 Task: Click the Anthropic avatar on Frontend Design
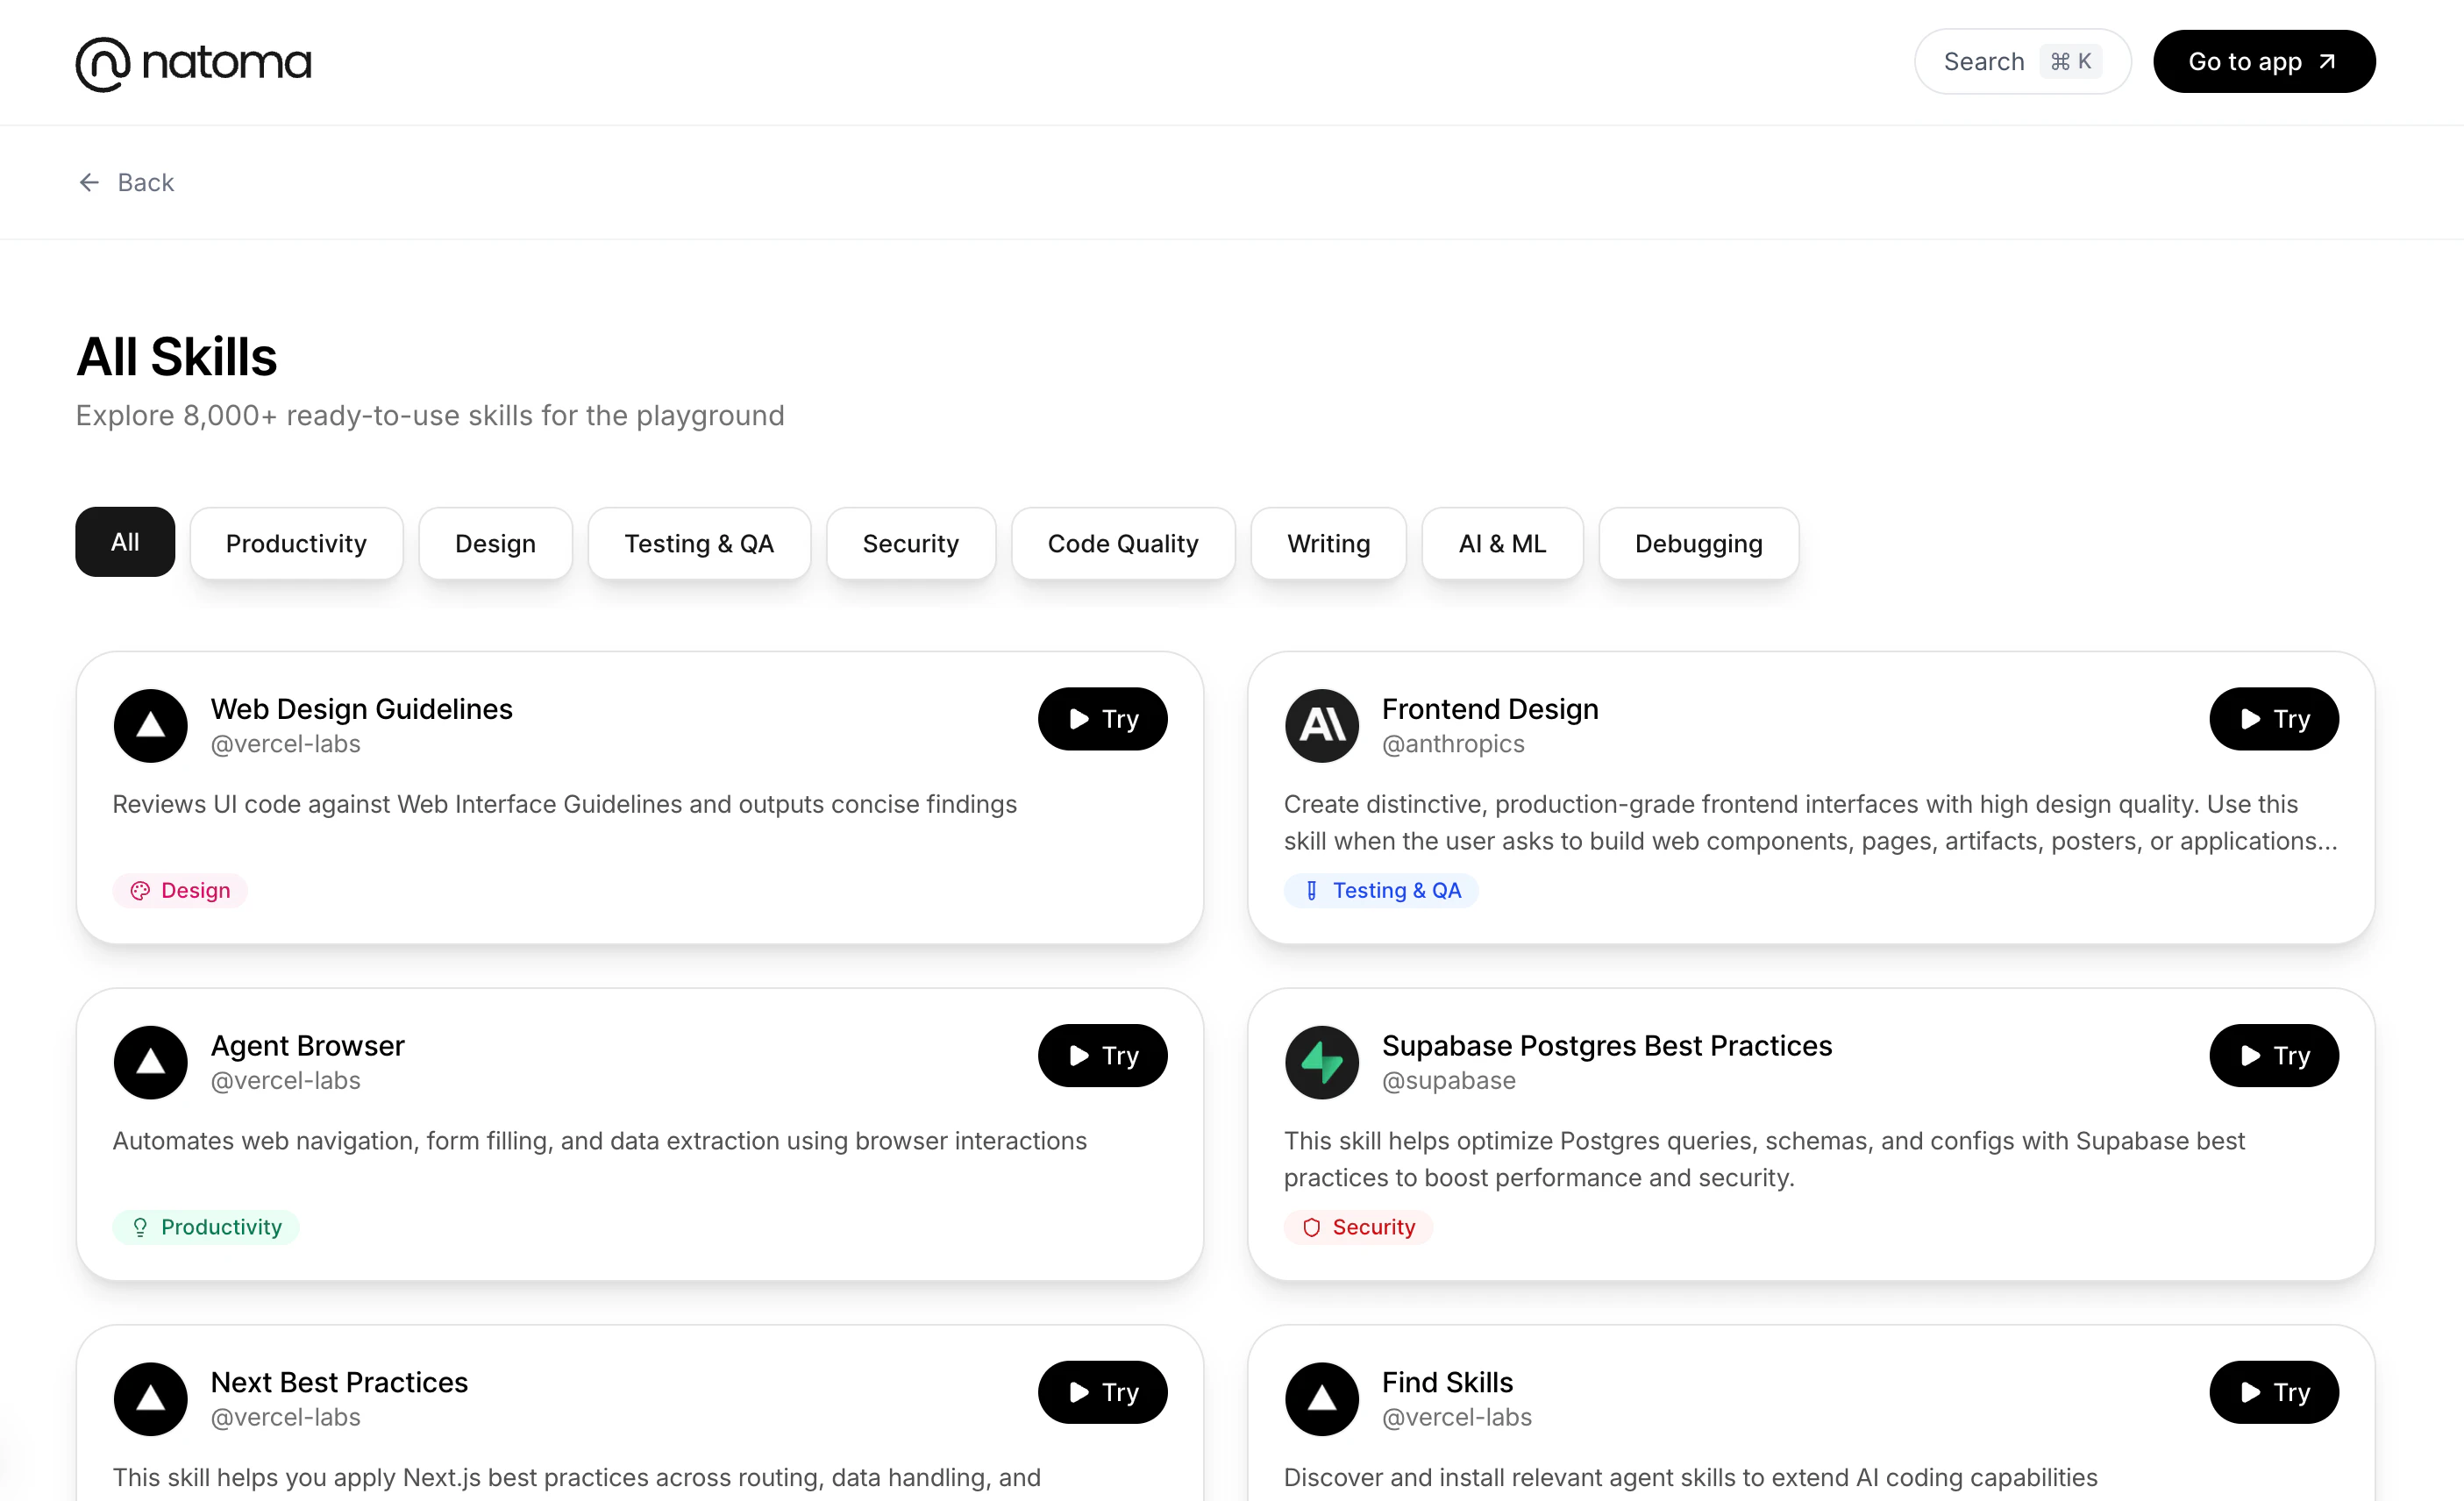click(x=1321, y=725)
